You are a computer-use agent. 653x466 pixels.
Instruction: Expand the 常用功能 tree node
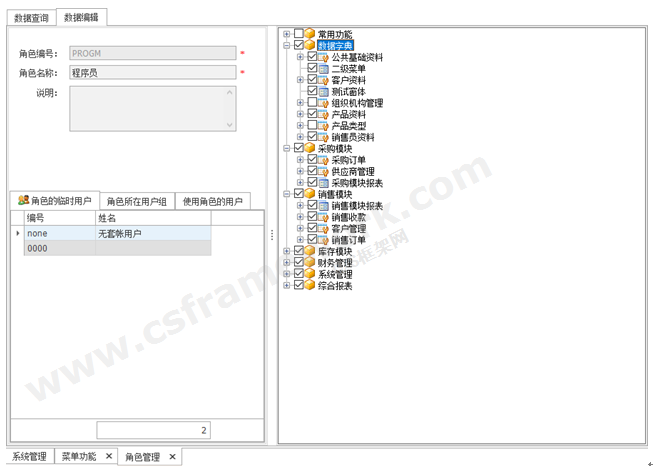pyautogui.click(x=287, y=34)
